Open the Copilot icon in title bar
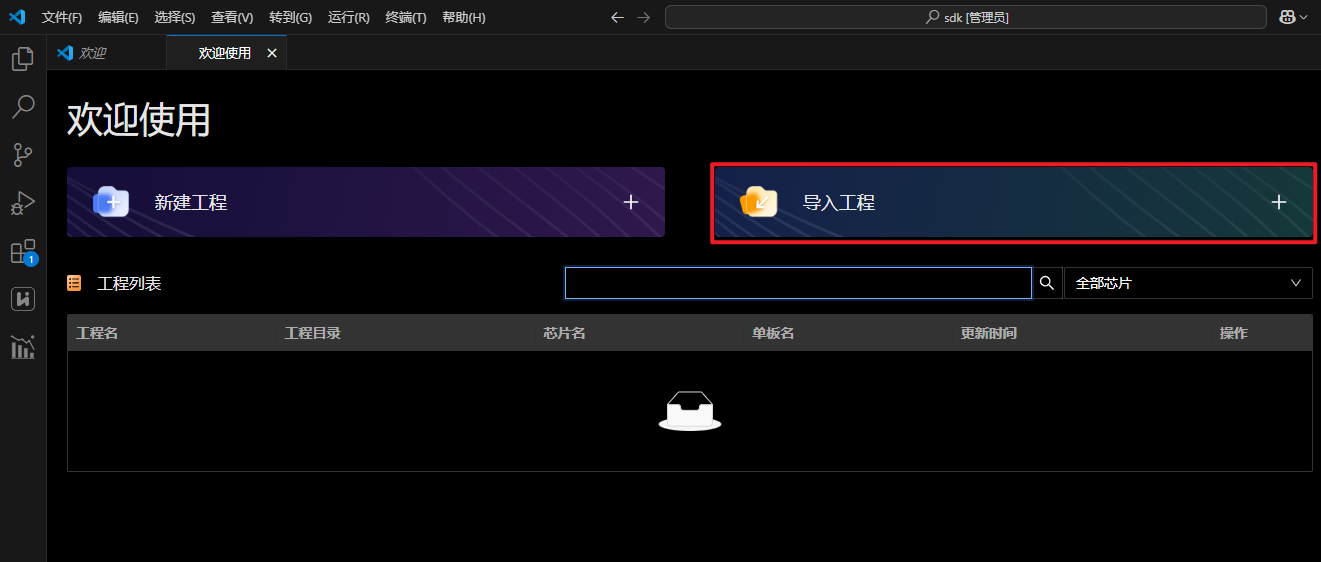 click(x=1287, y=17)
